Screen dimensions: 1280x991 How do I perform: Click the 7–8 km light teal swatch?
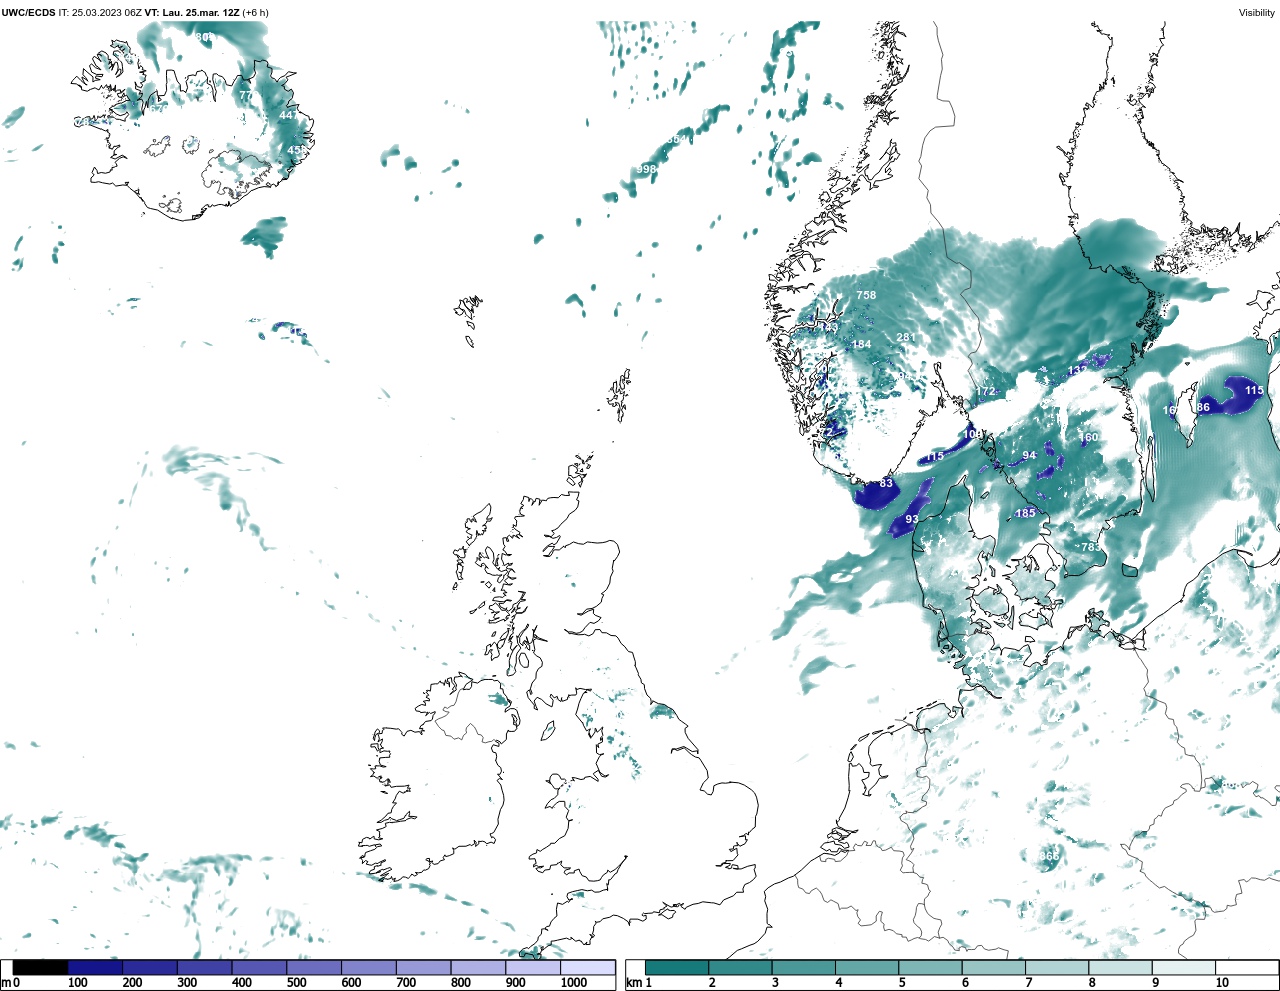[x=1057, y=967]
